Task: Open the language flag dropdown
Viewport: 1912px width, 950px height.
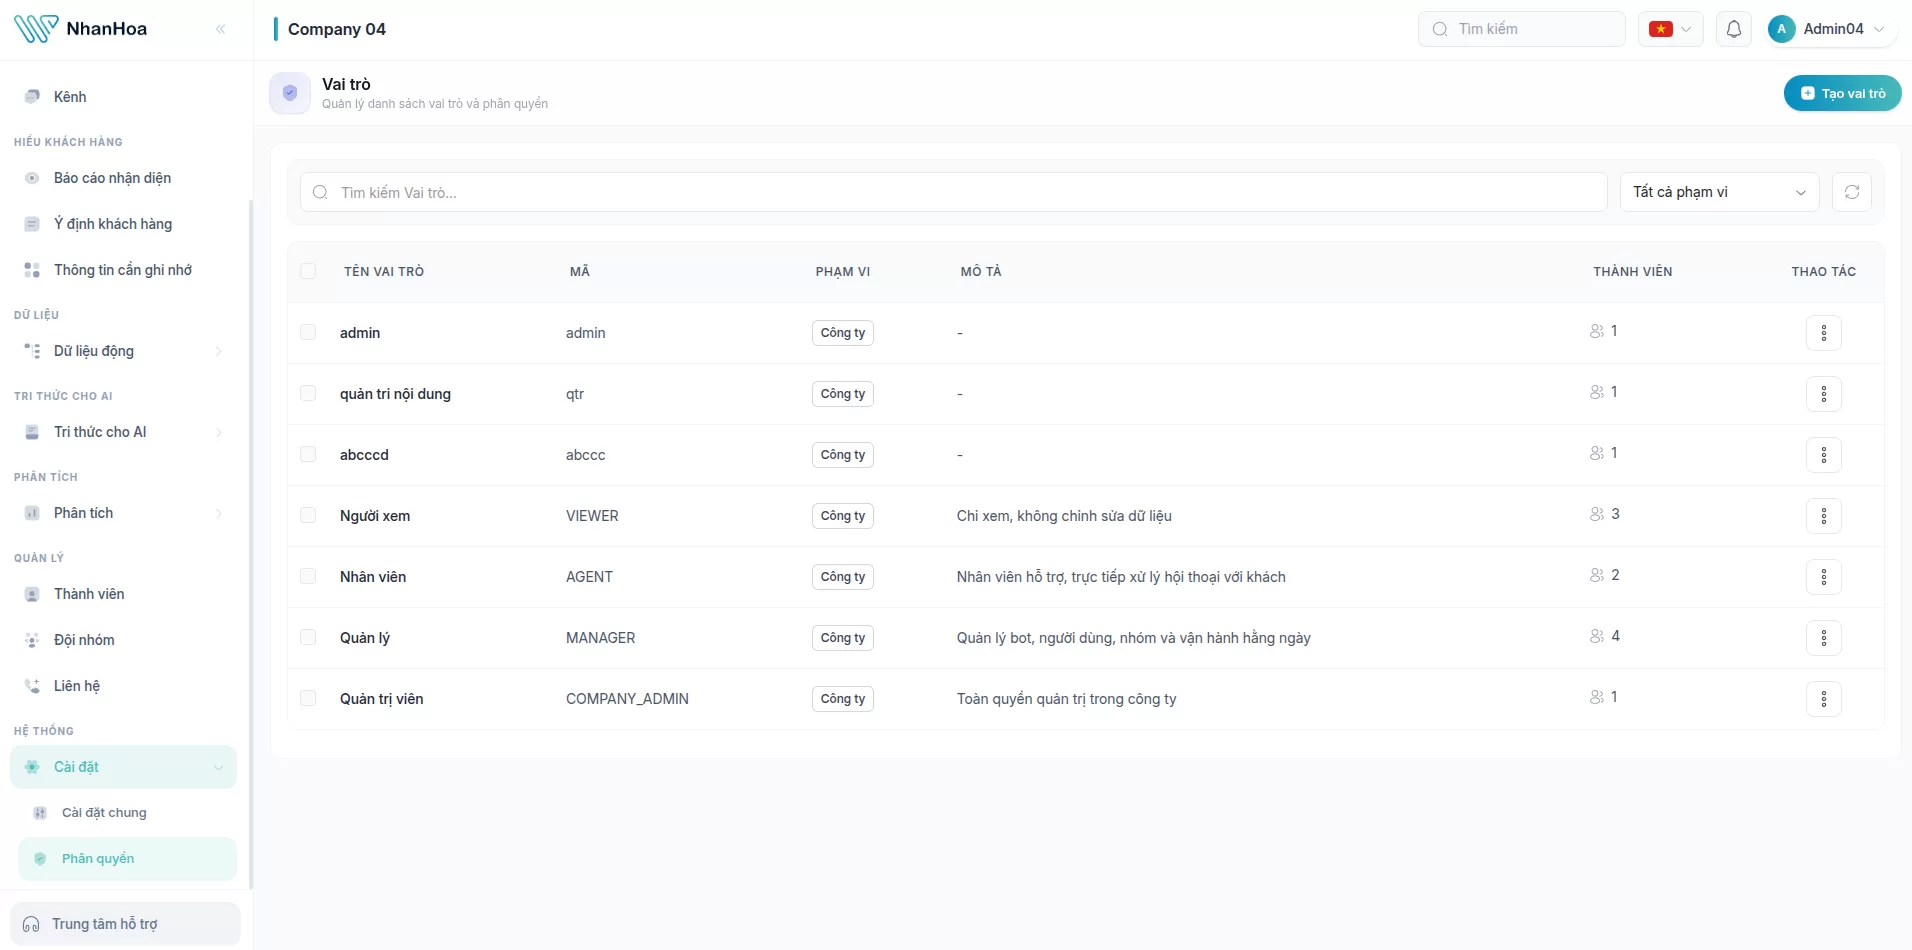Action: pyautogui.click(x=1670, y=29)
